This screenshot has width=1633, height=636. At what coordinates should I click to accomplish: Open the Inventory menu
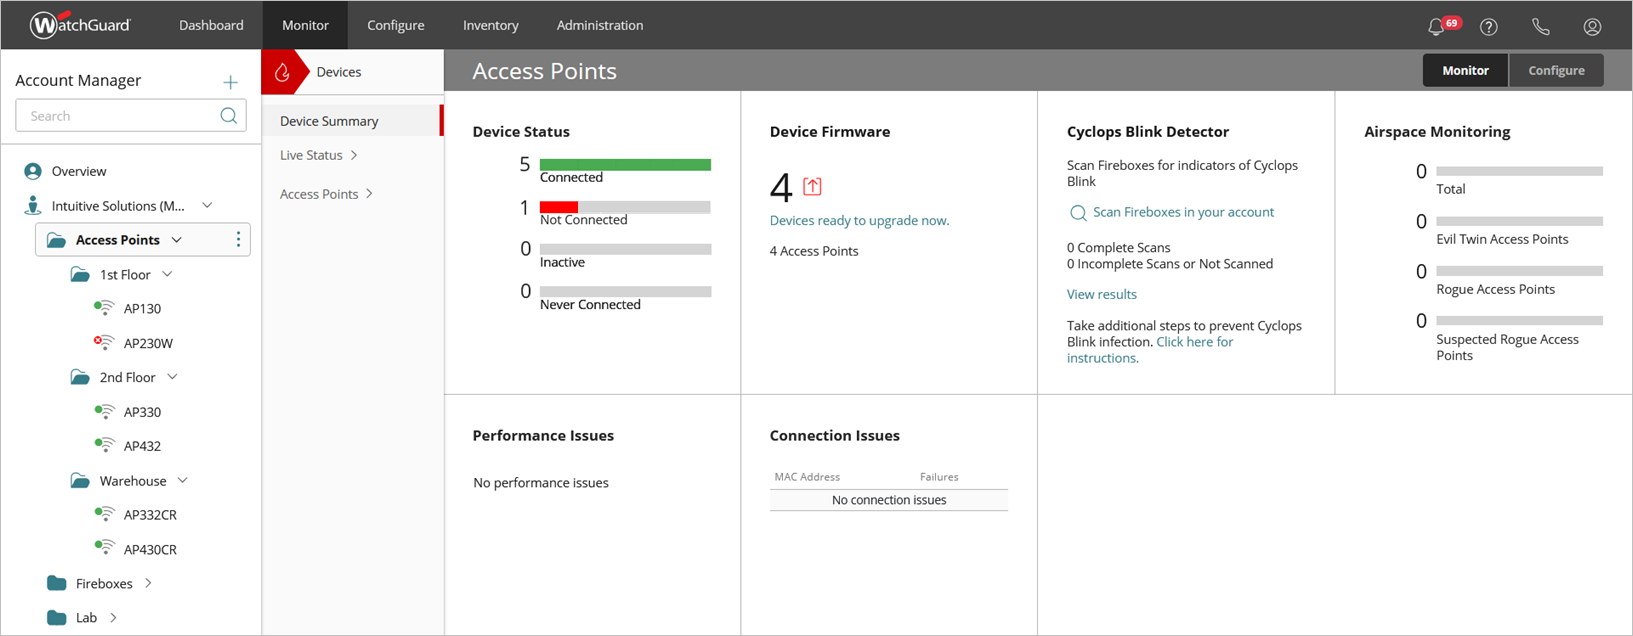[x=490, y=25]
